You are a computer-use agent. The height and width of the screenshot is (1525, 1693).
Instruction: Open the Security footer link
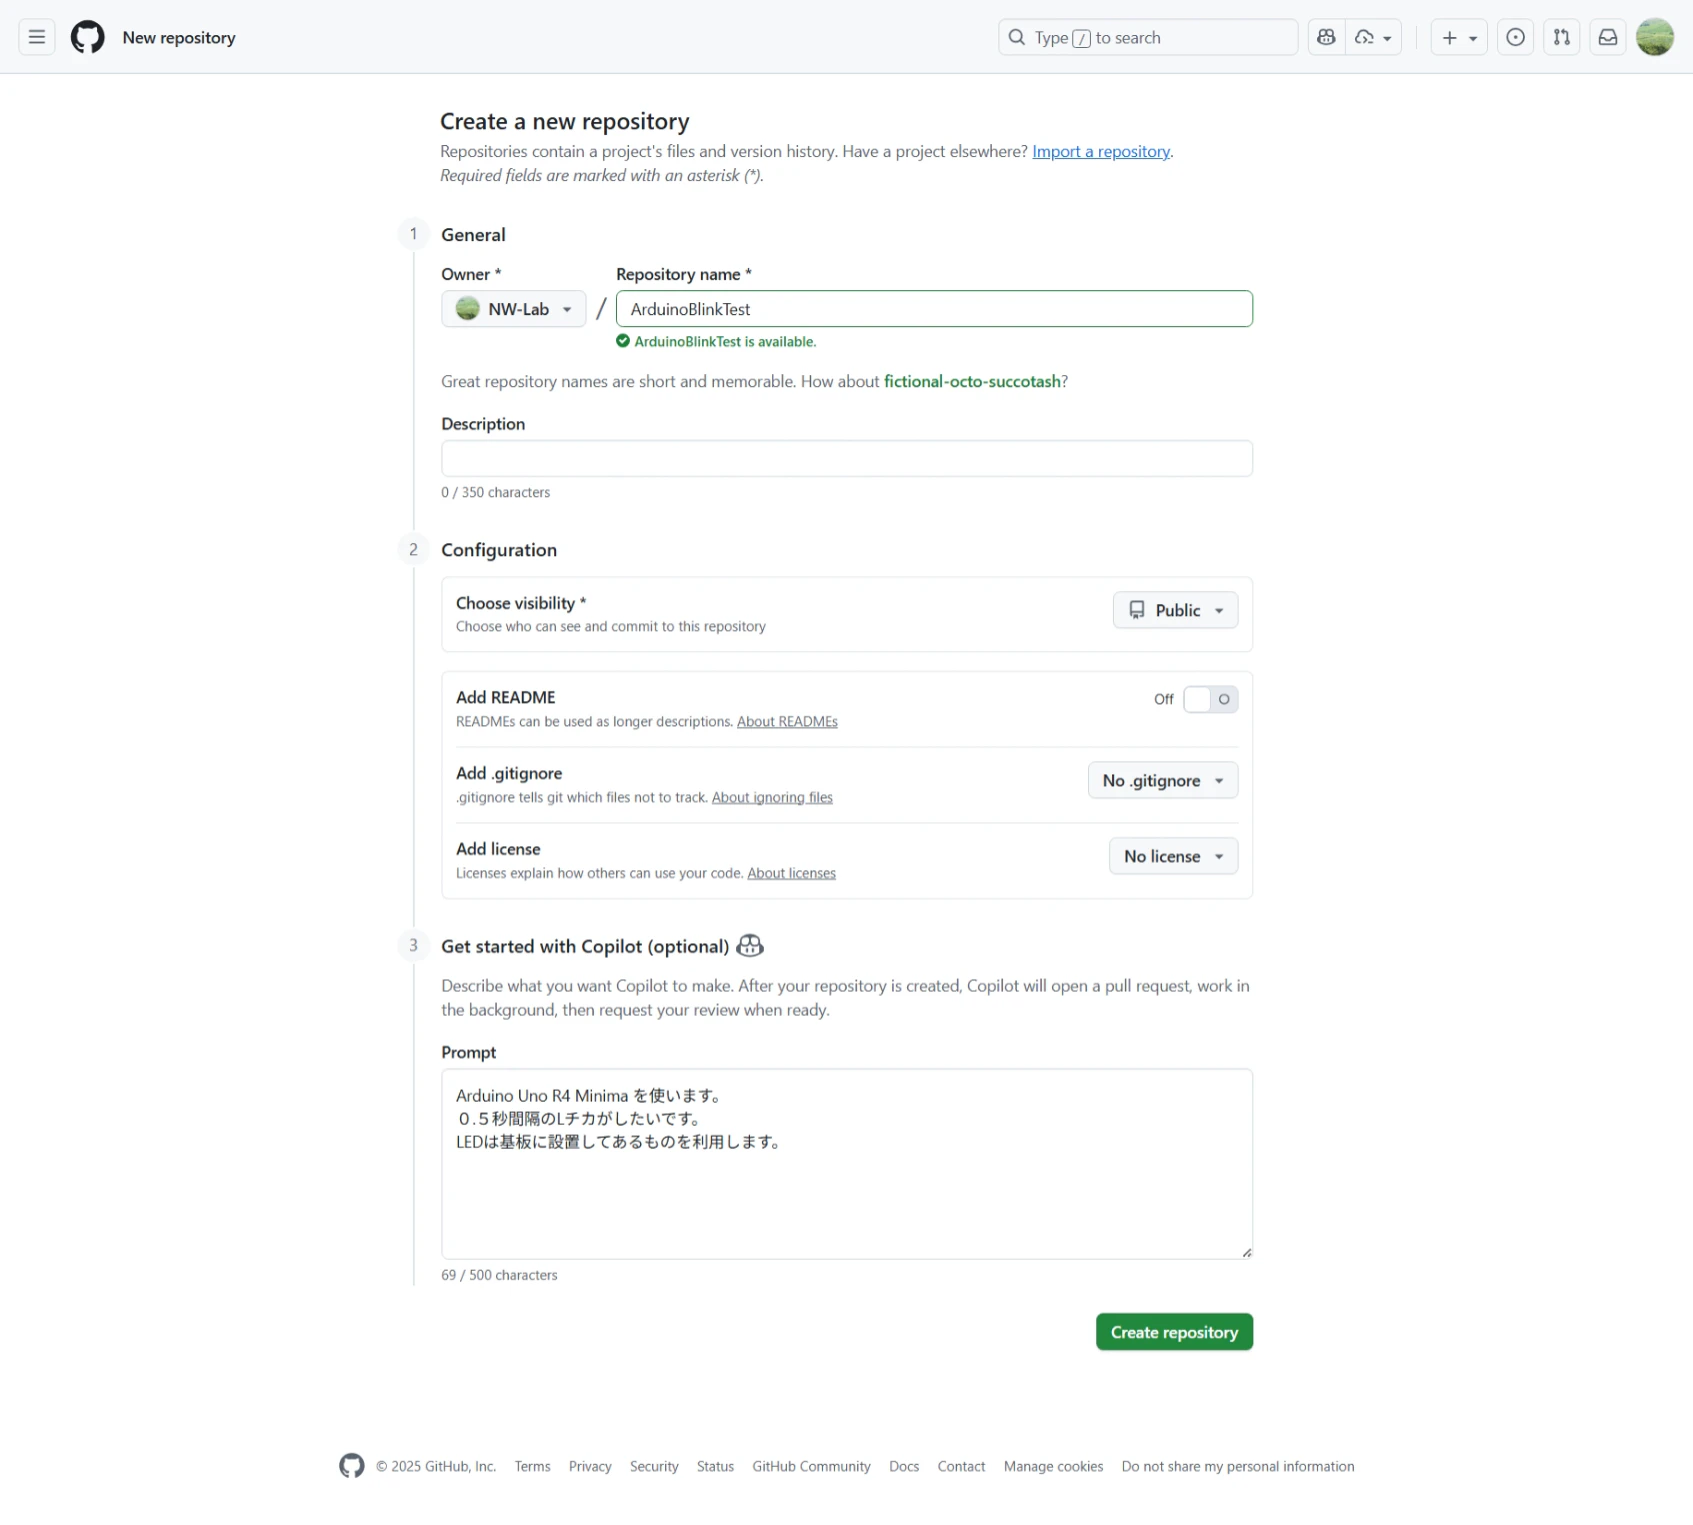pos(654,1467)
